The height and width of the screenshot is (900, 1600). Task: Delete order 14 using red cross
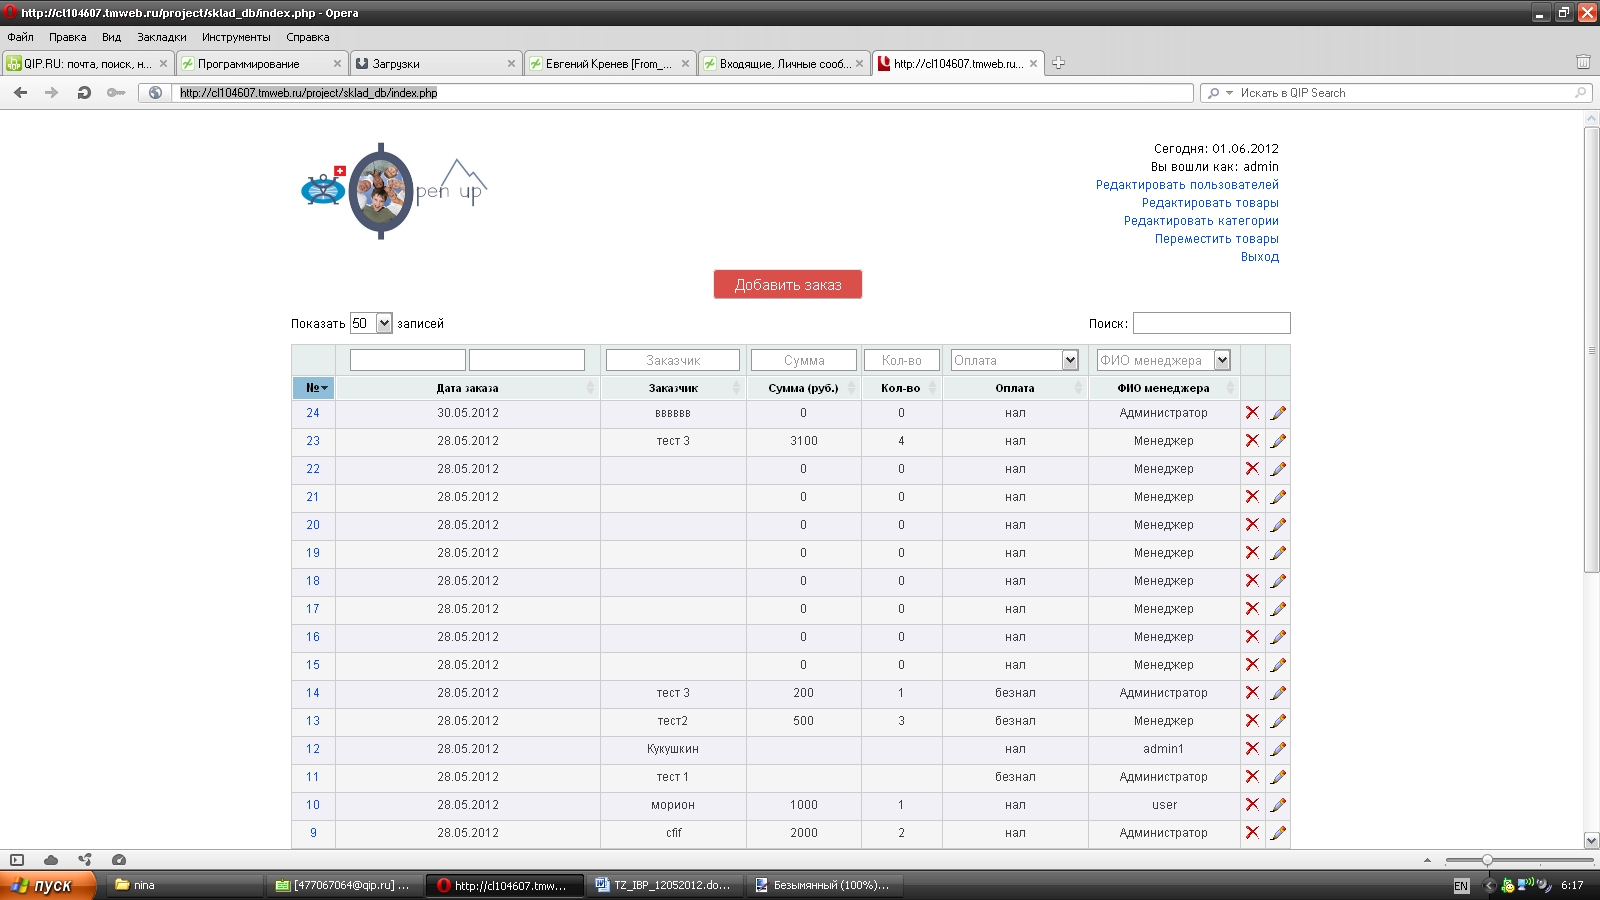pyautogui.click(x=1252, y=692)
